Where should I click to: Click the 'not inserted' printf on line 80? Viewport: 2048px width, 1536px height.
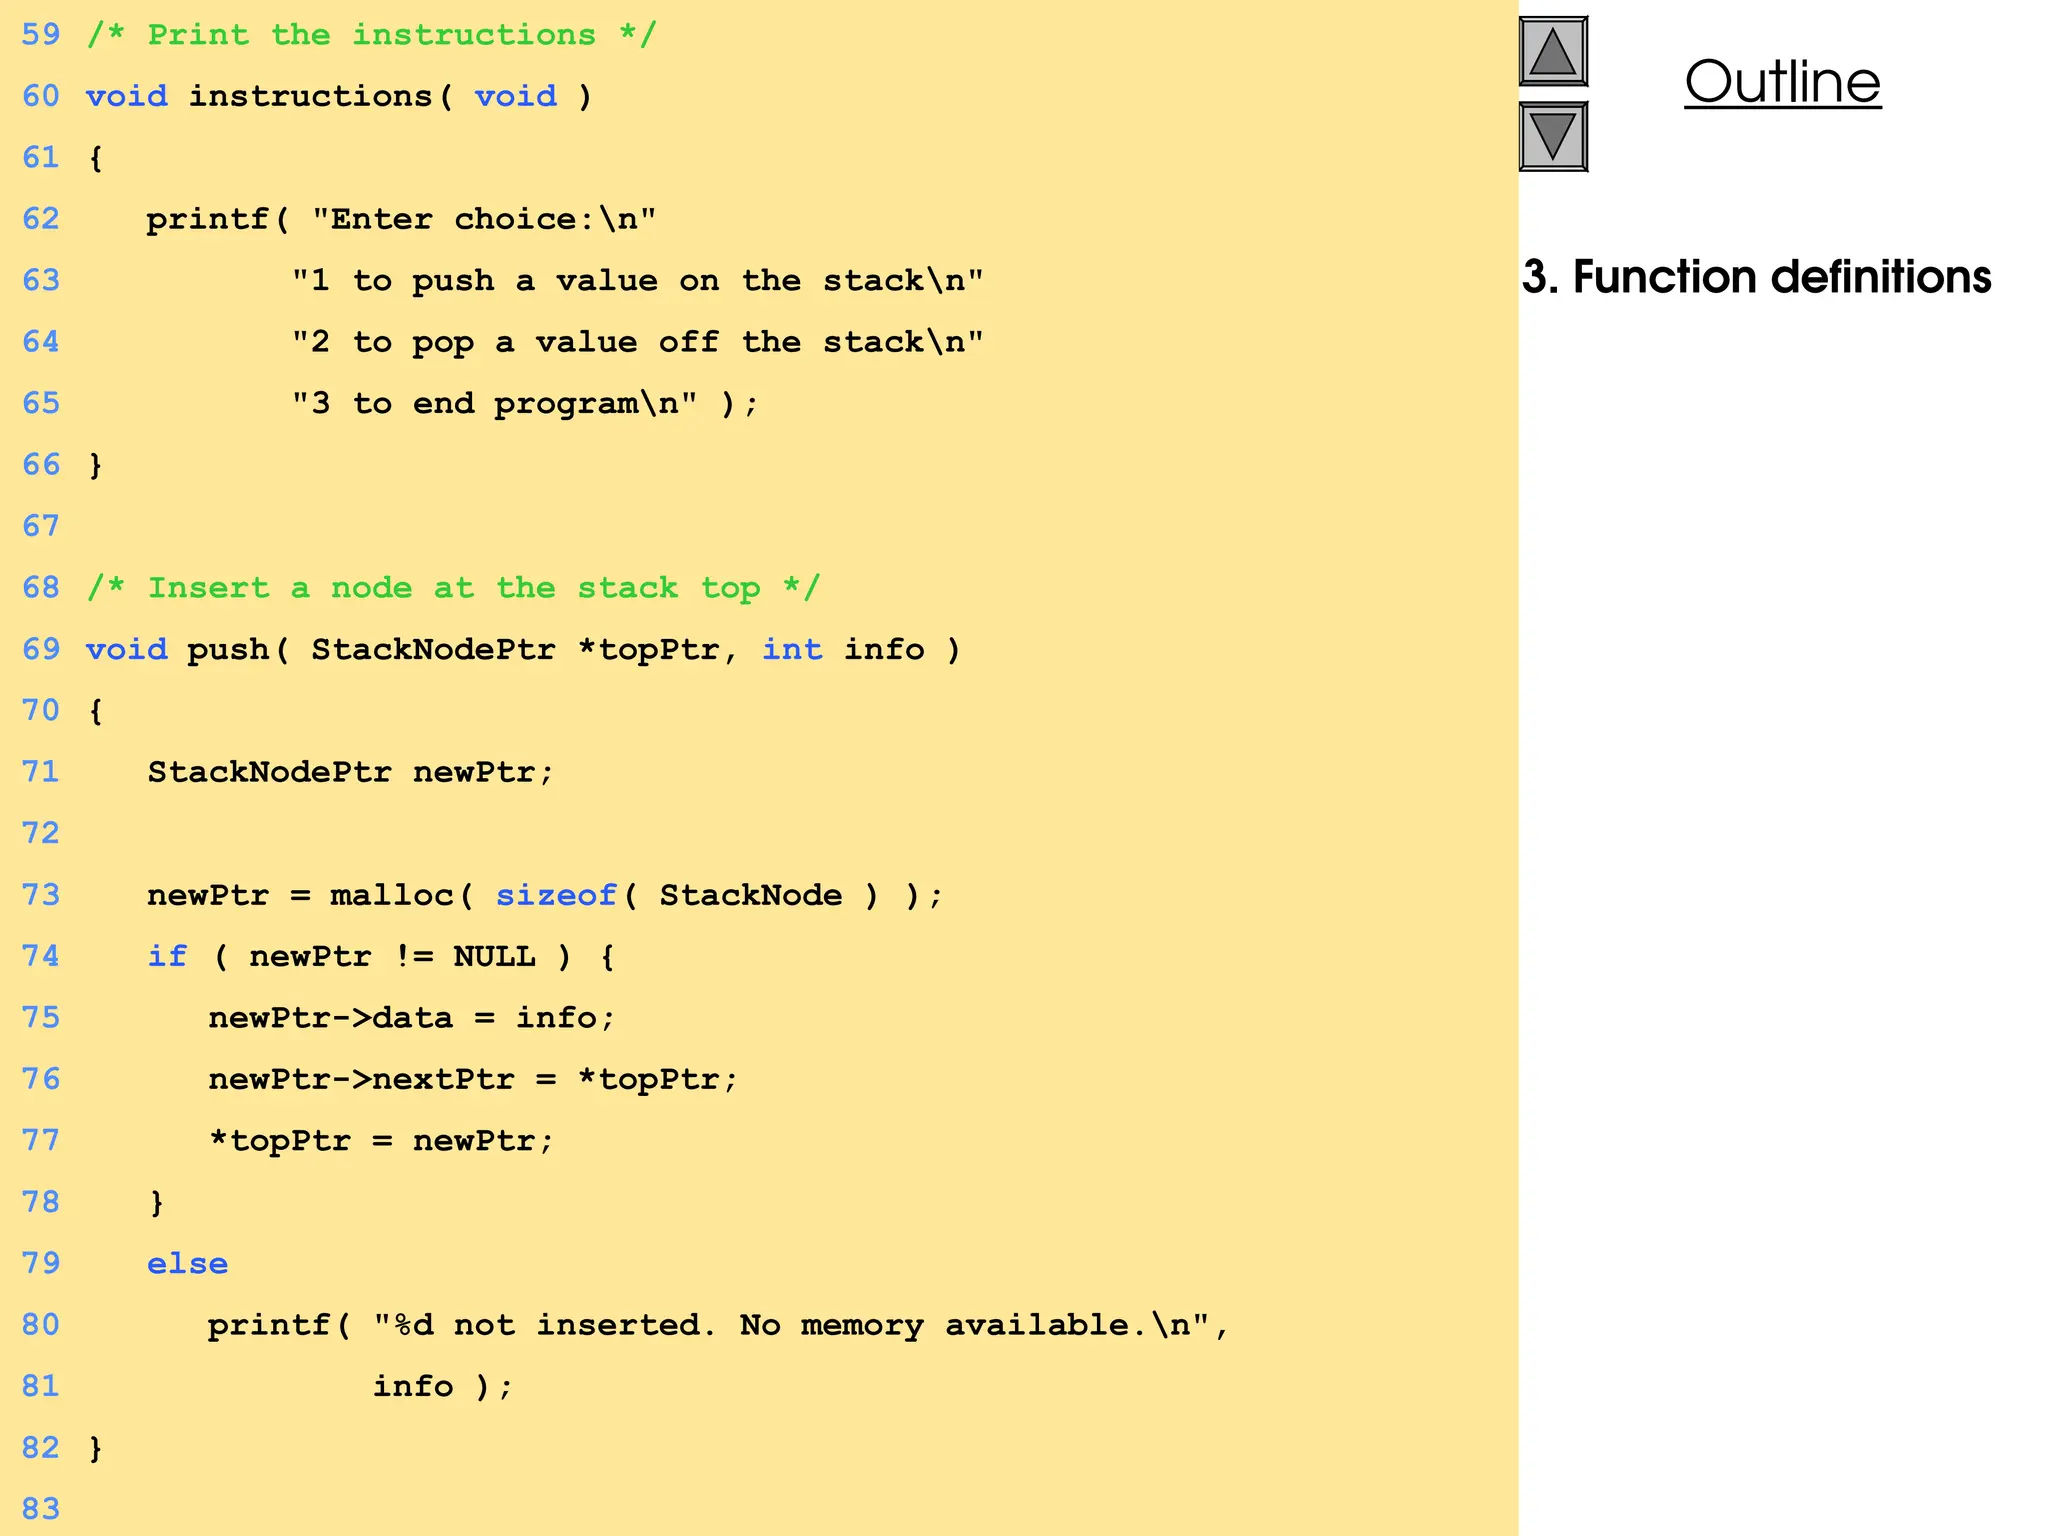718,1325
